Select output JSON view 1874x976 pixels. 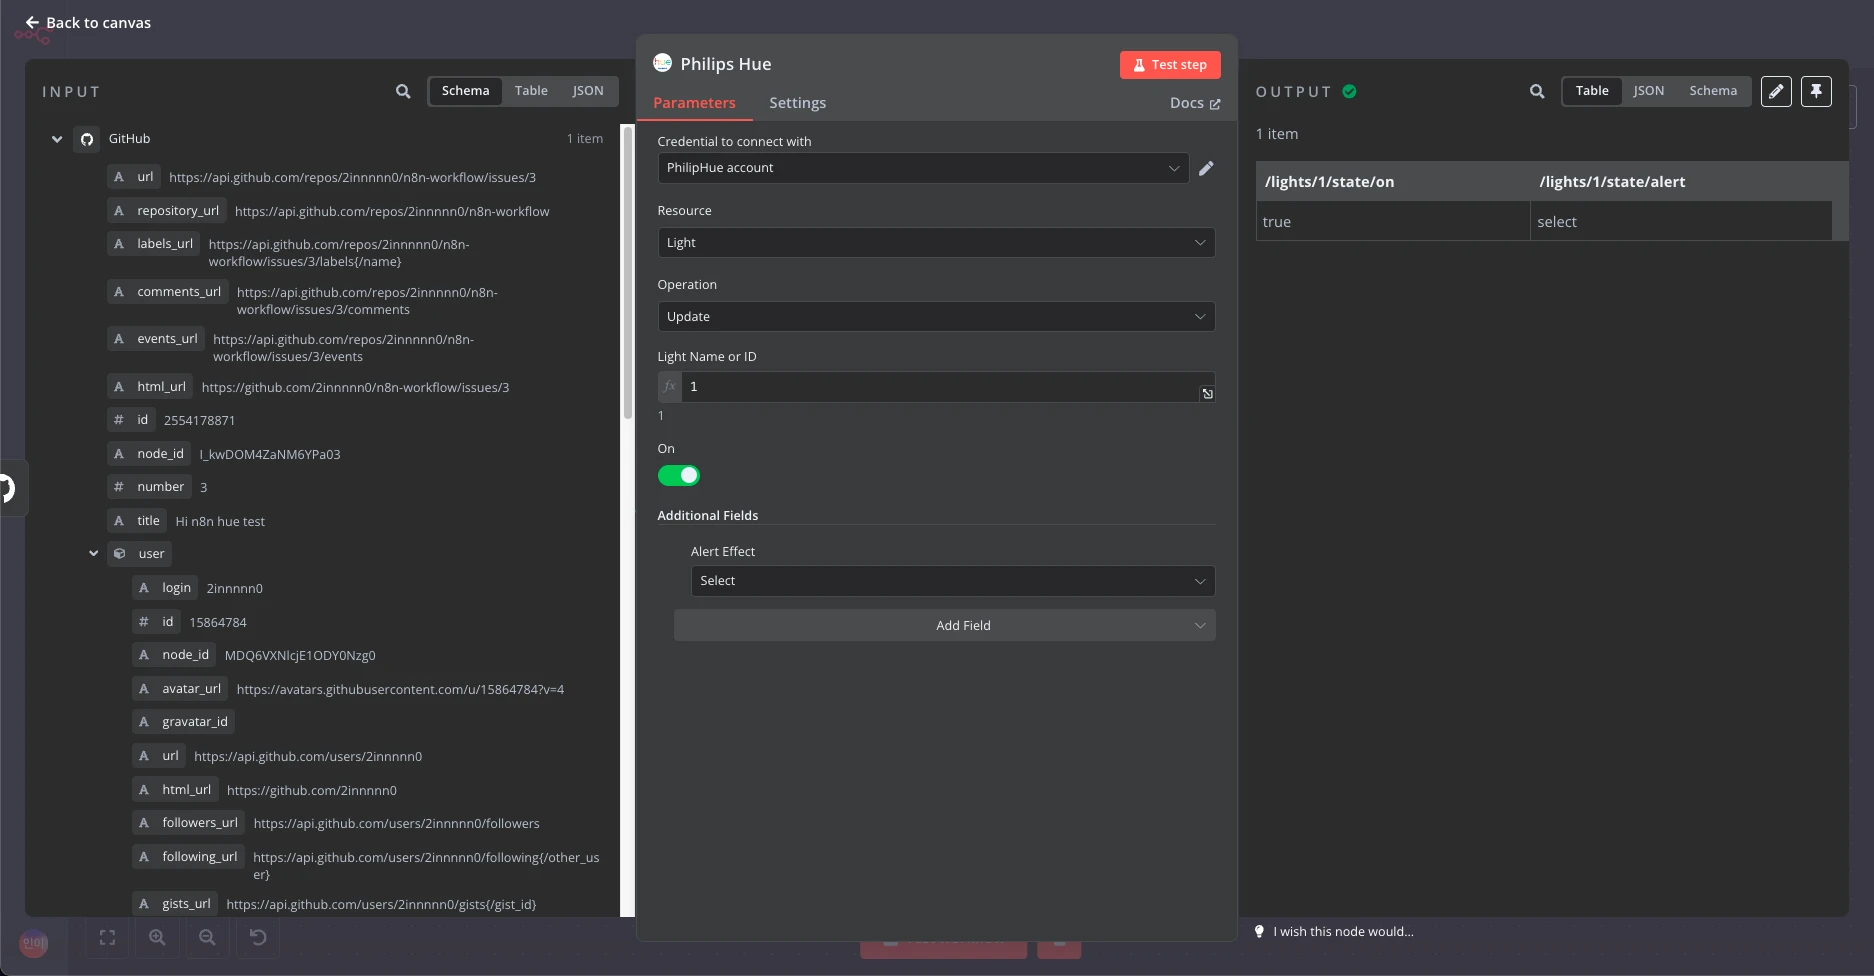point(1649,91)
